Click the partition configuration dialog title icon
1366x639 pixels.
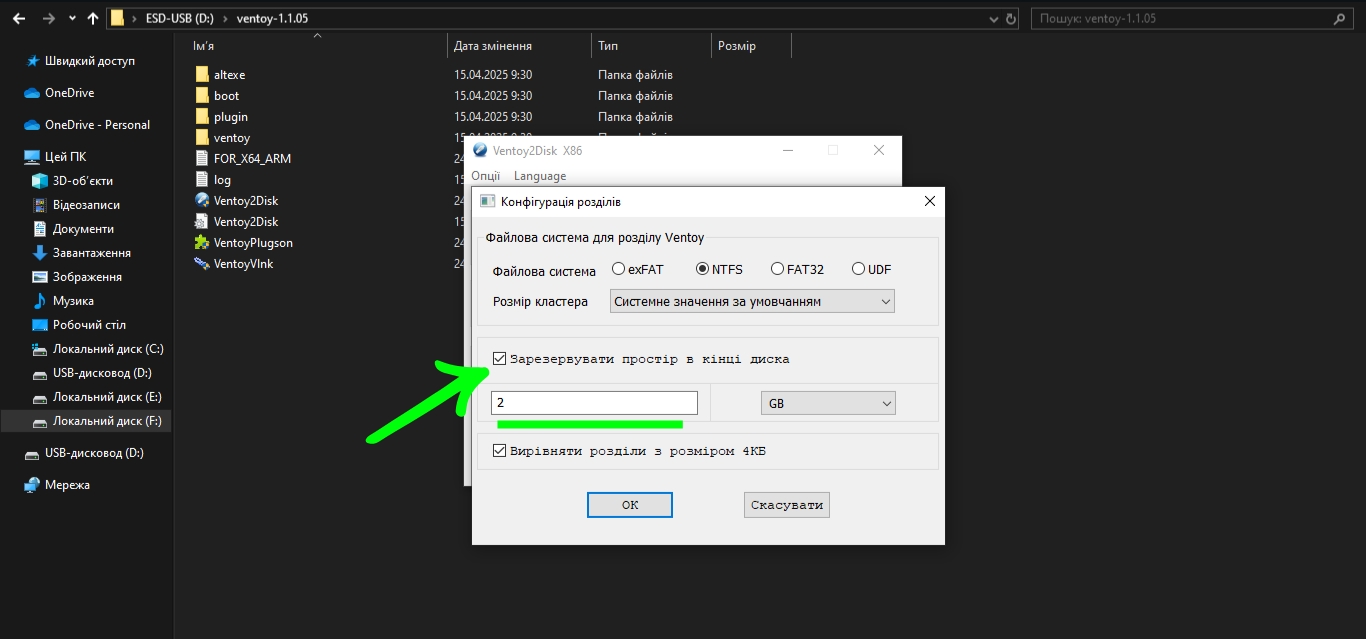point(488,201)
